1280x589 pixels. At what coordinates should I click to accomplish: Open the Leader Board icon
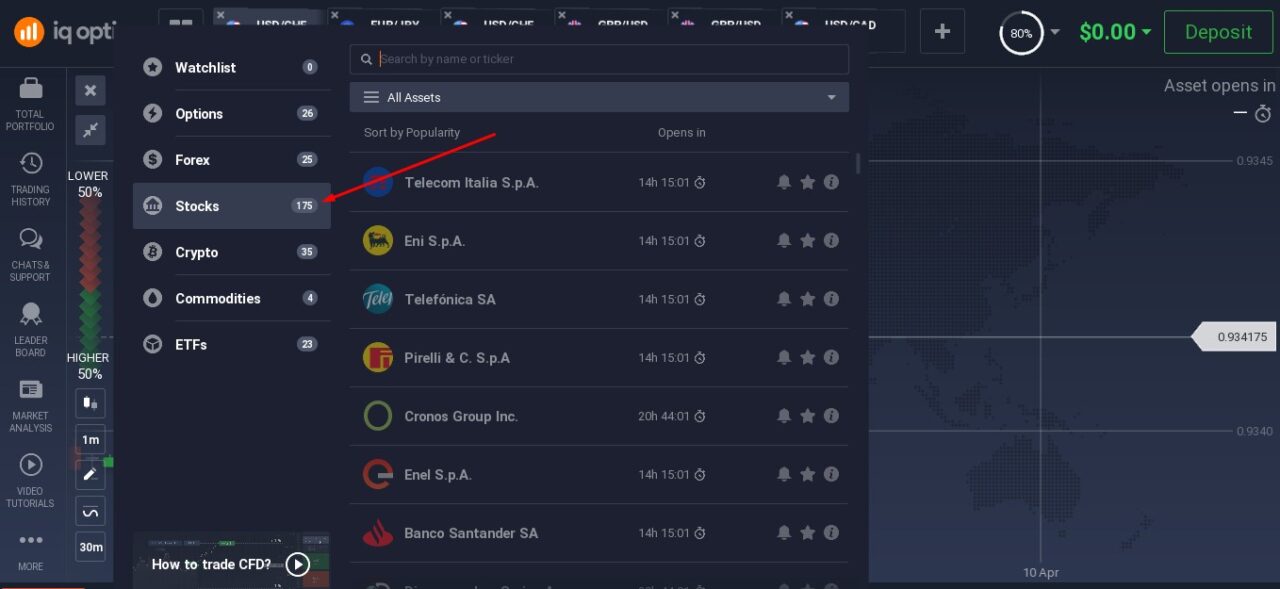(30, 329)
